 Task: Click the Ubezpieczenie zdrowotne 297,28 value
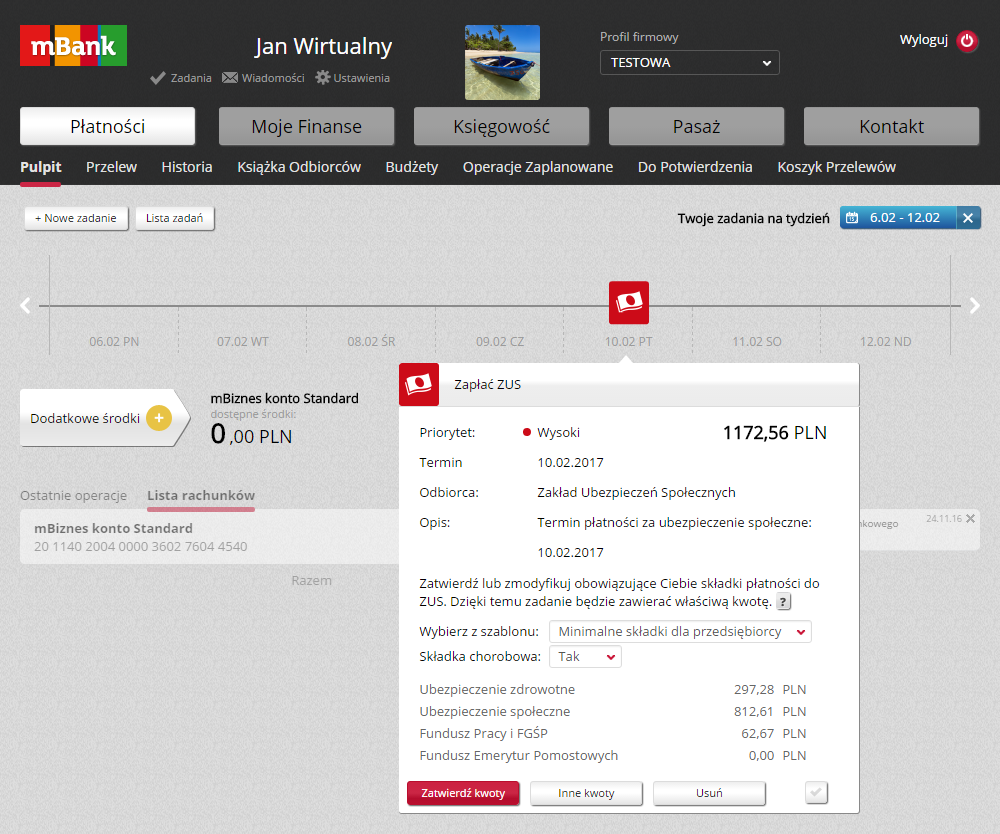pyautogui.click(x=754, y=690)
